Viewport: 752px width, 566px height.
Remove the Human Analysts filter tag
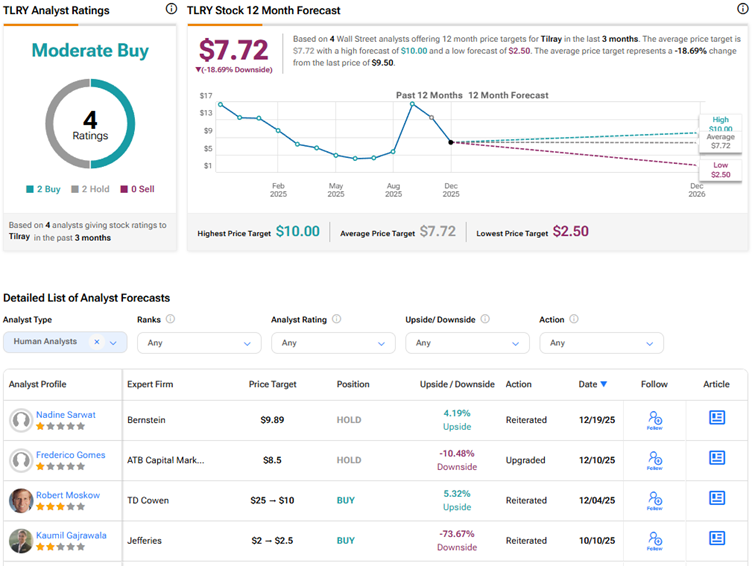point(97,342)
